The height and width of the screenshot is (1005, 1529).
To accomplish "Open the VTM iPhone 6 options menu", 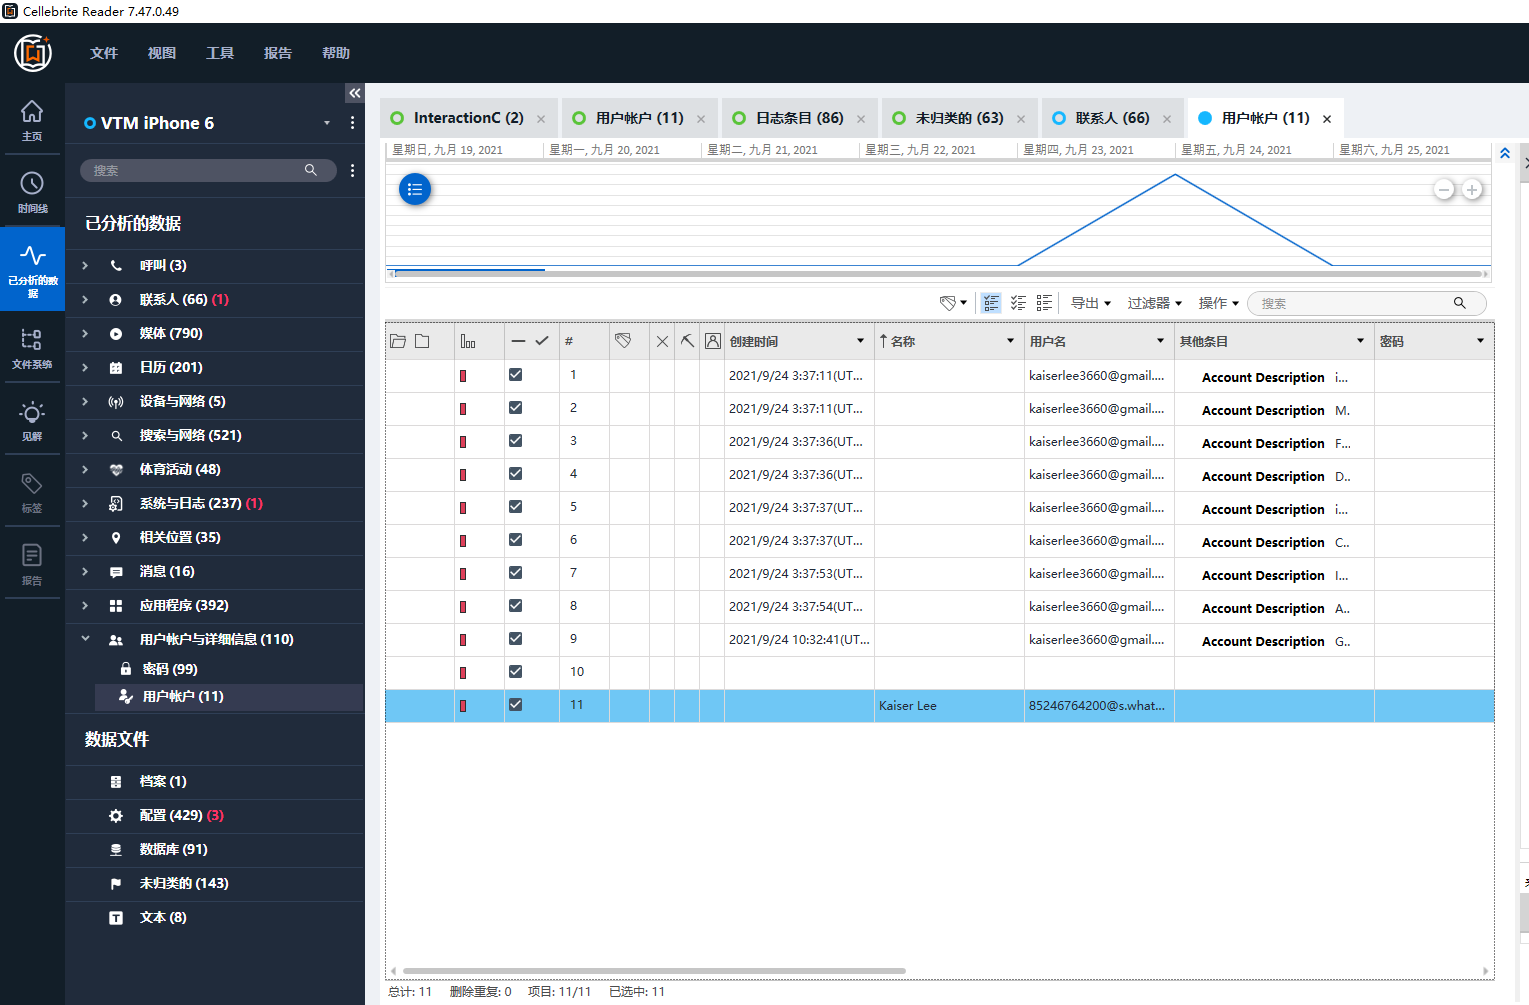I will pyautogui.click(x=352, y=123).
